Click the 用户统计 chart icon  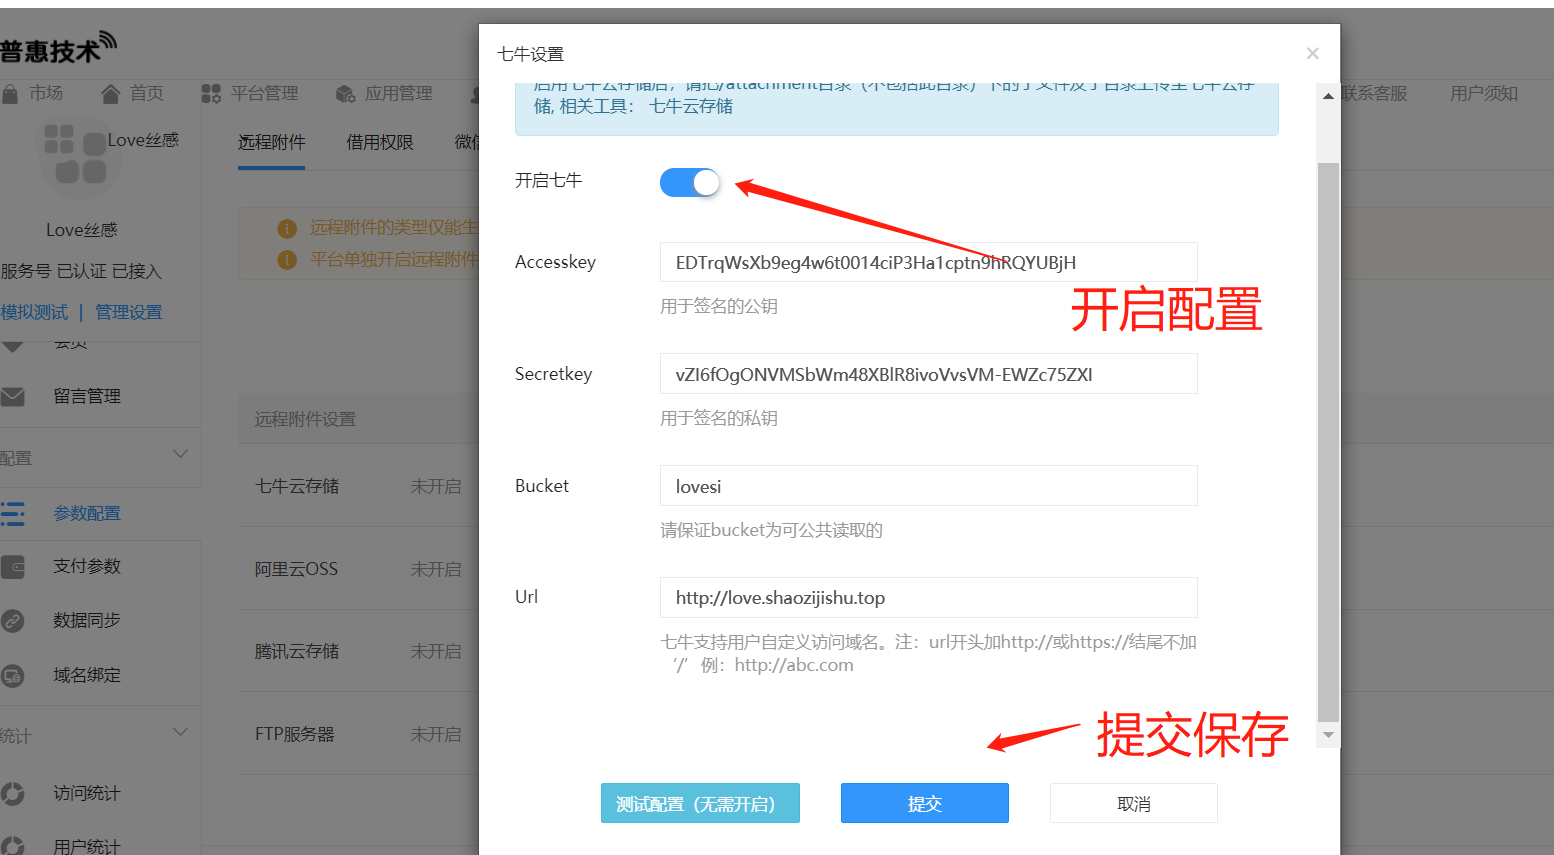click(12, 846)
